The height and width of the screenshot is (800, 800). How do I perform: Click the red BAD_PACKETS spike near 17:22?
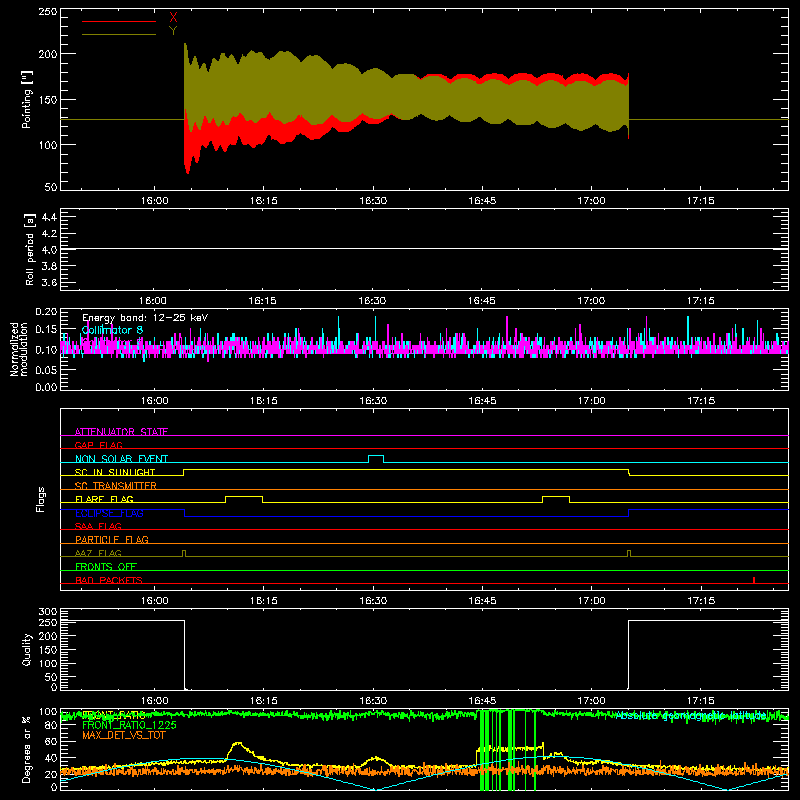(754, 580)
